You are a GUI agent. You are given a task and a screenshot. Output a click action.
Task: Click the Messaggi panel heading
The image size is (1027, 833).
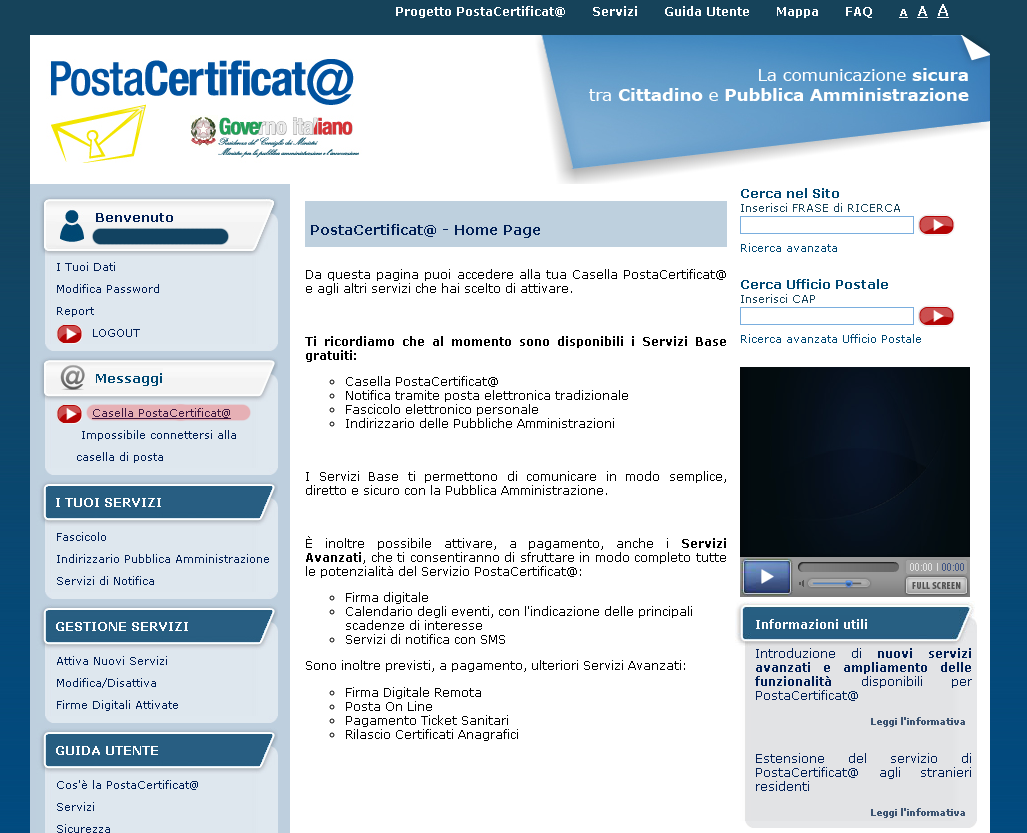[128, 379]
